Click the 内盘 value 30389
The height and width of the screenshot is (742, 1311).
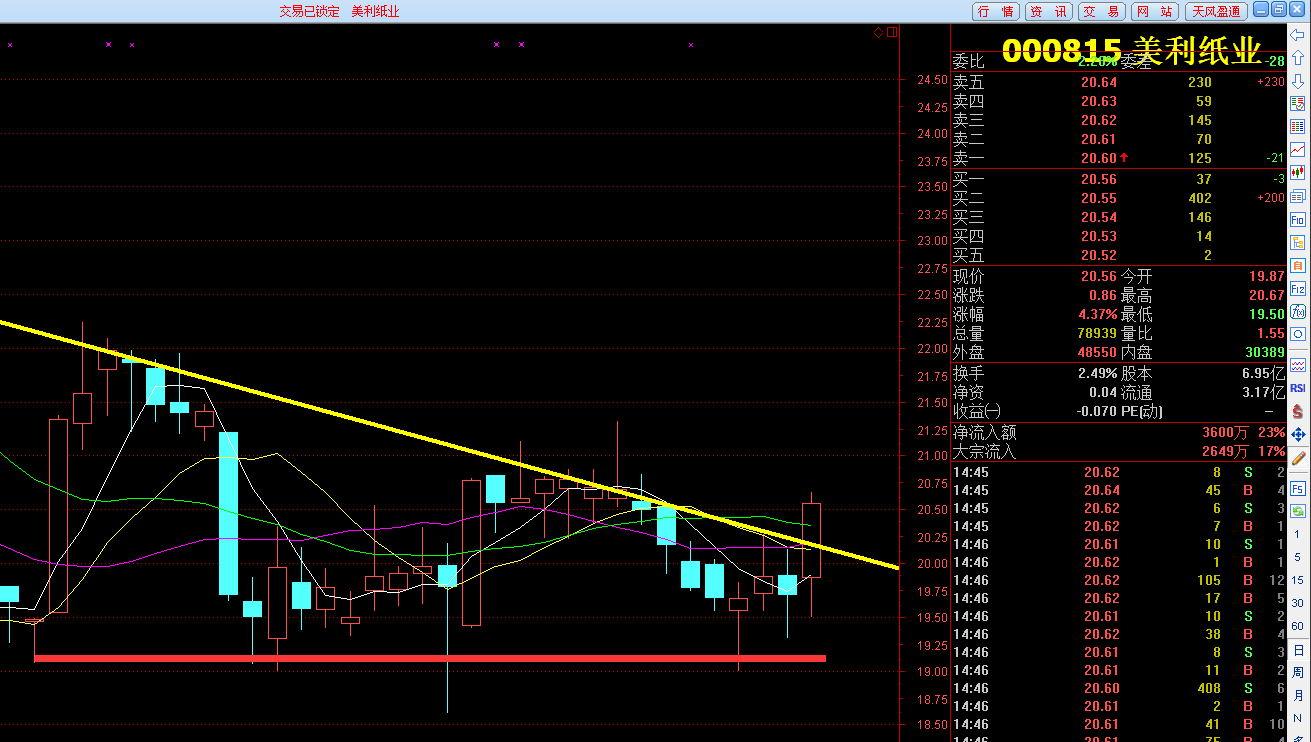[1263, 352]
